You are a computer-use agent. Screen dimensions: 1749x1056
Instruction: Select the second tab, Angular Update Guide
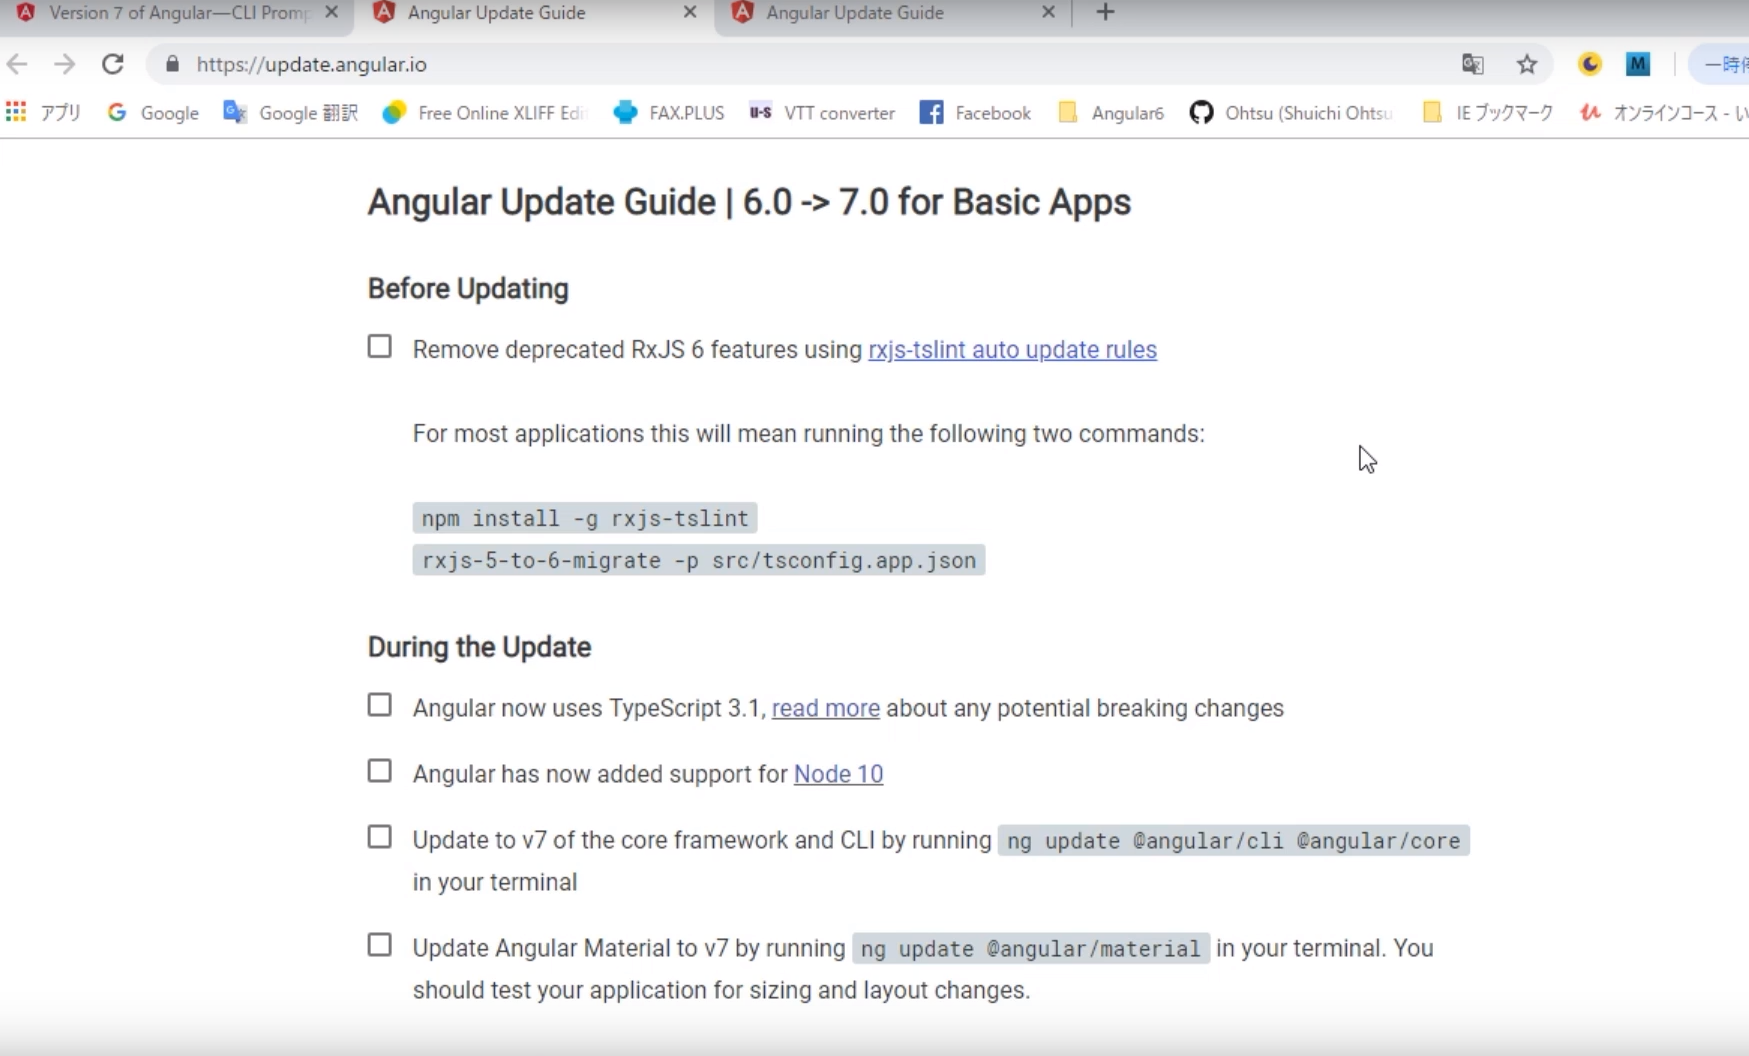(x=535, y=13)
